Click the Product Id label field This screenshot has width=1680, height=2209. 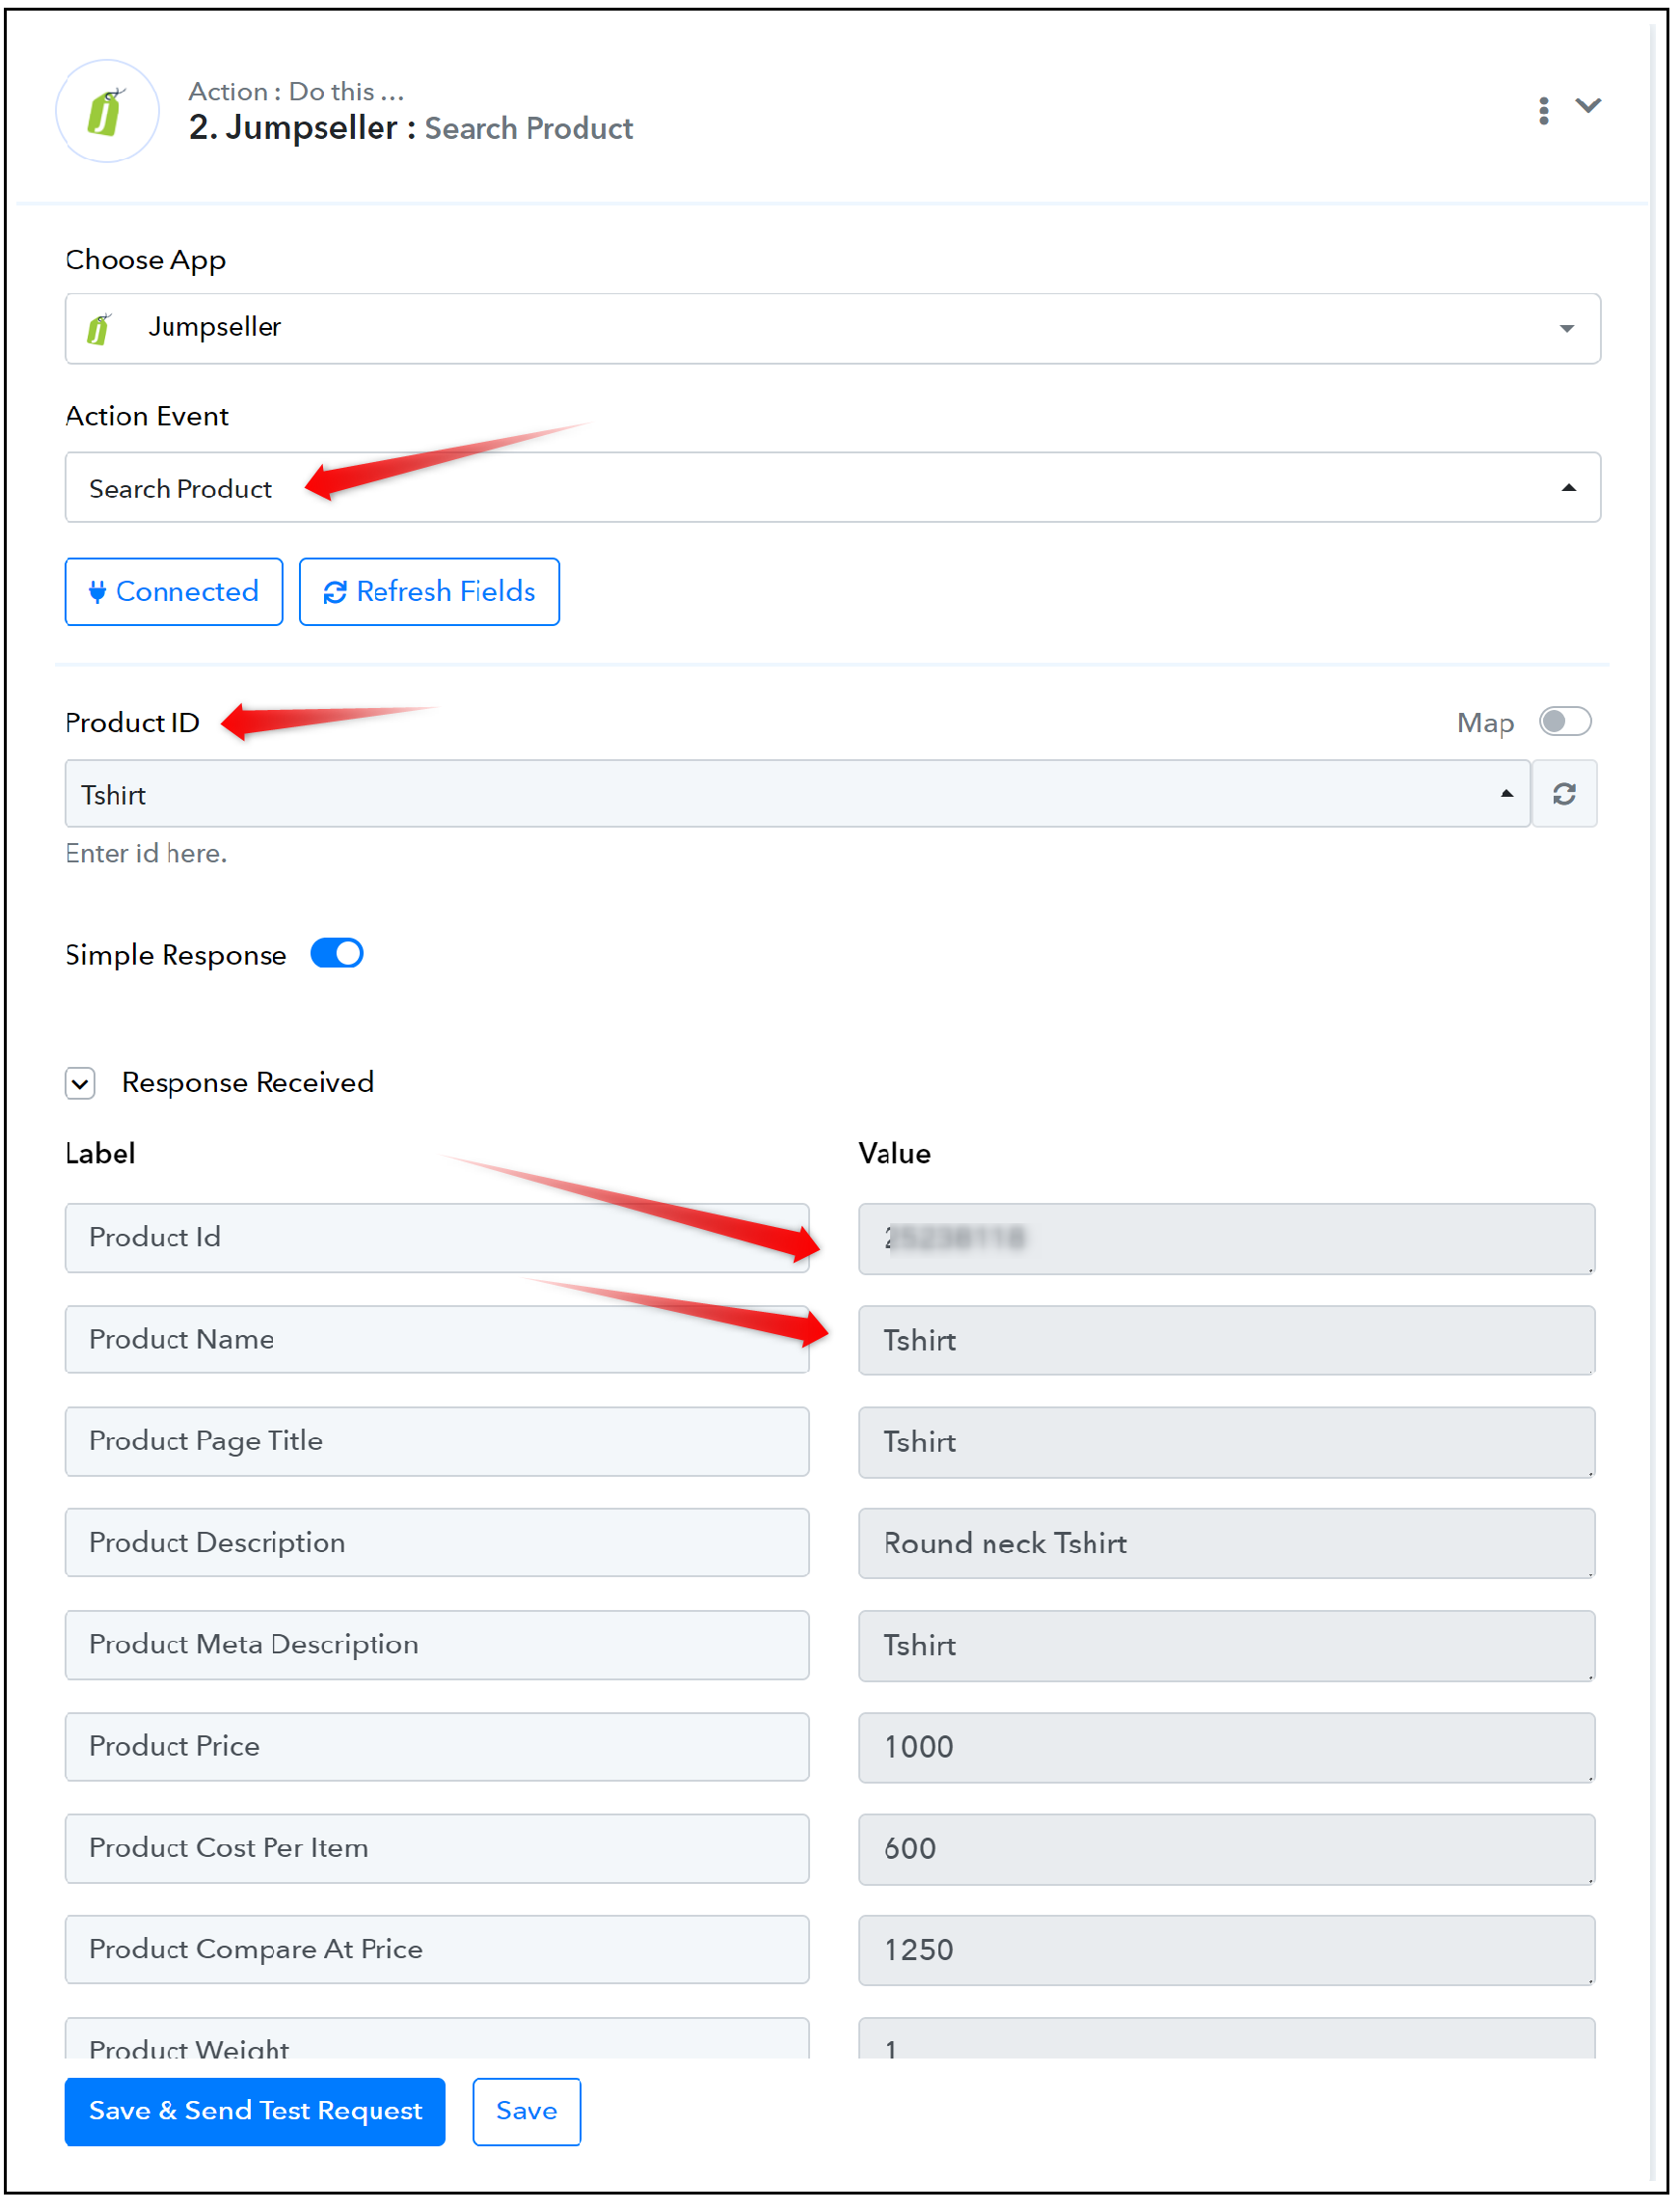coord(437,1238)
